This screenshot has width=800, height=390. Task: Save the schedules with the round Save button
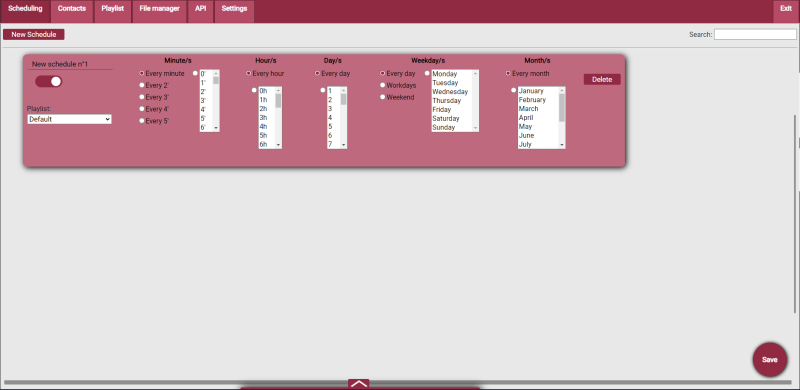770,359
